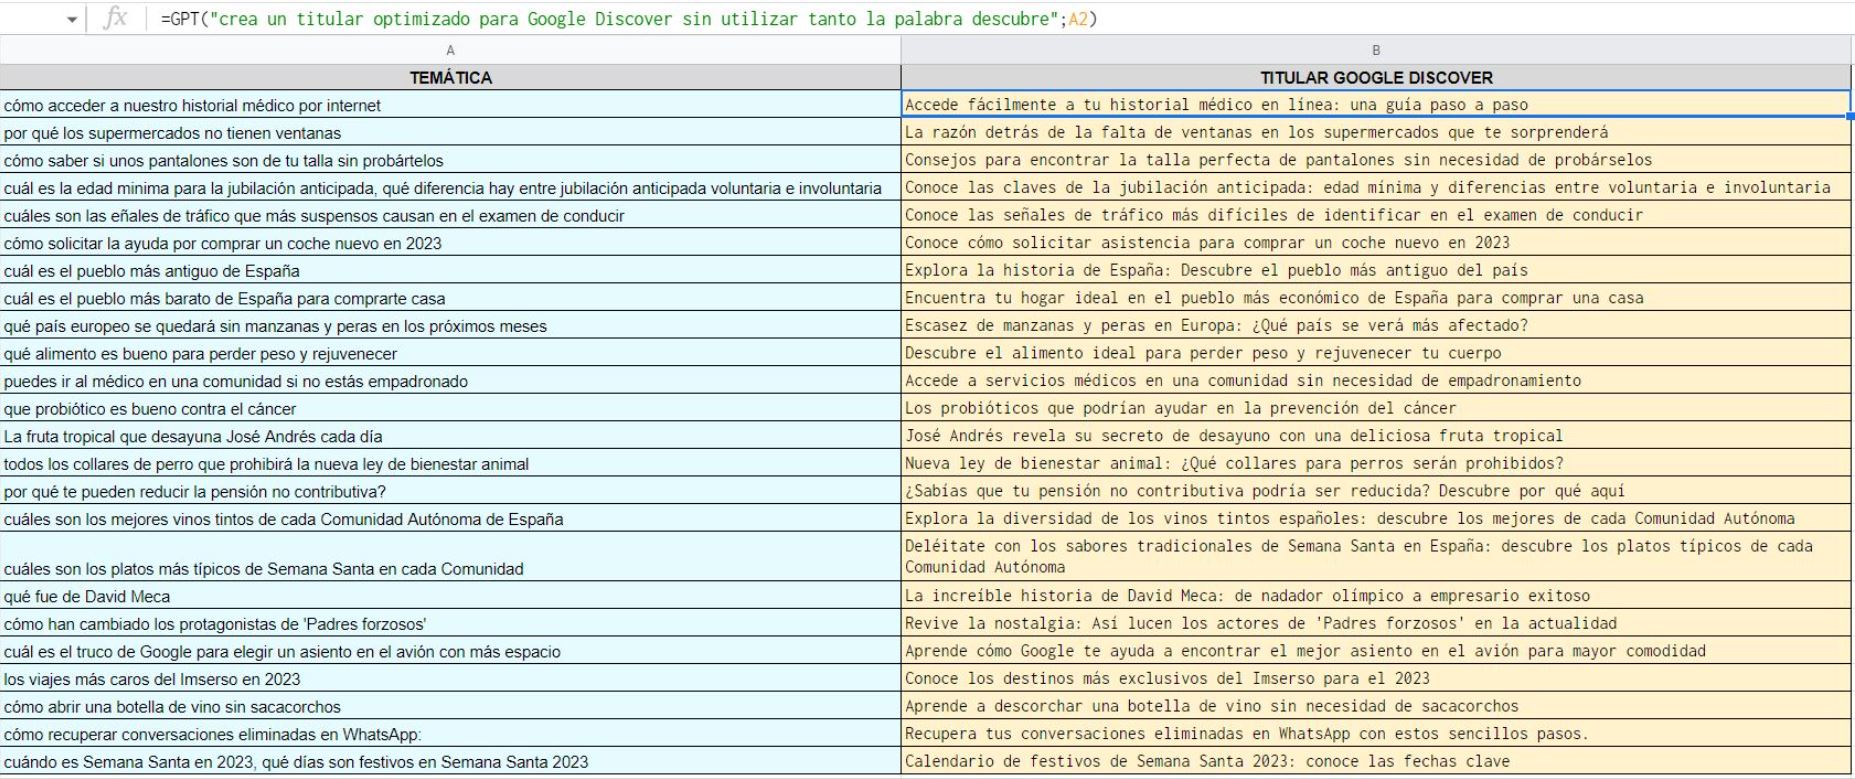Screen dimensions: 1855x779
Task: Click the 'qué fue de David Meca' cell
Action: point(450,597)
